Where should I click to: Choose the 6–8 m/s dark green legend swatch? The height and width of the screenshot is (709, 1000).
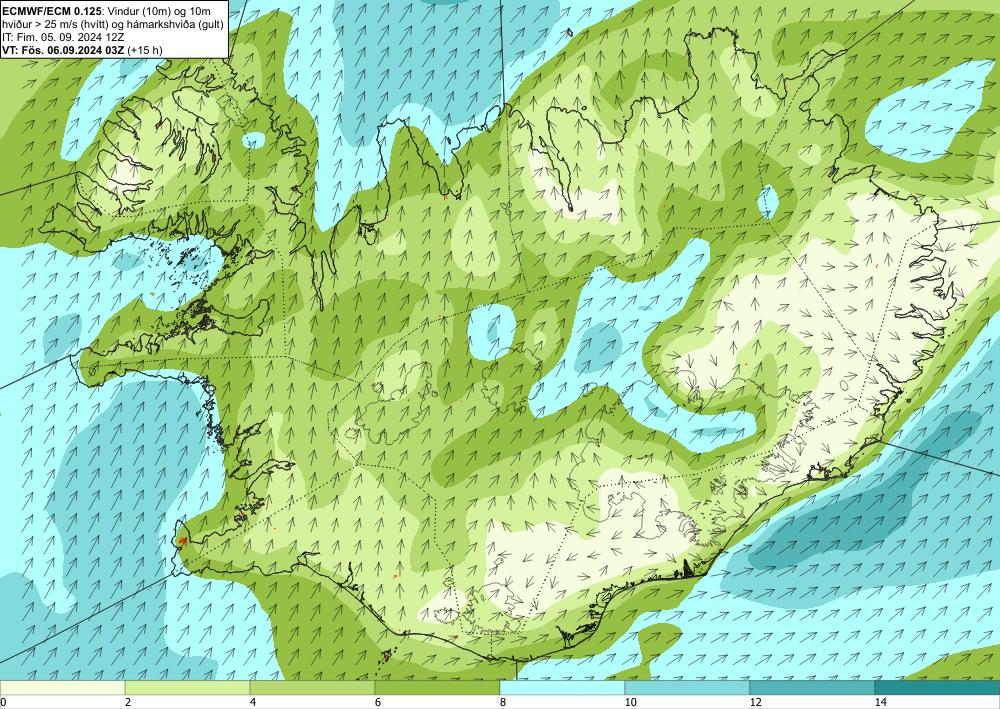438,688
